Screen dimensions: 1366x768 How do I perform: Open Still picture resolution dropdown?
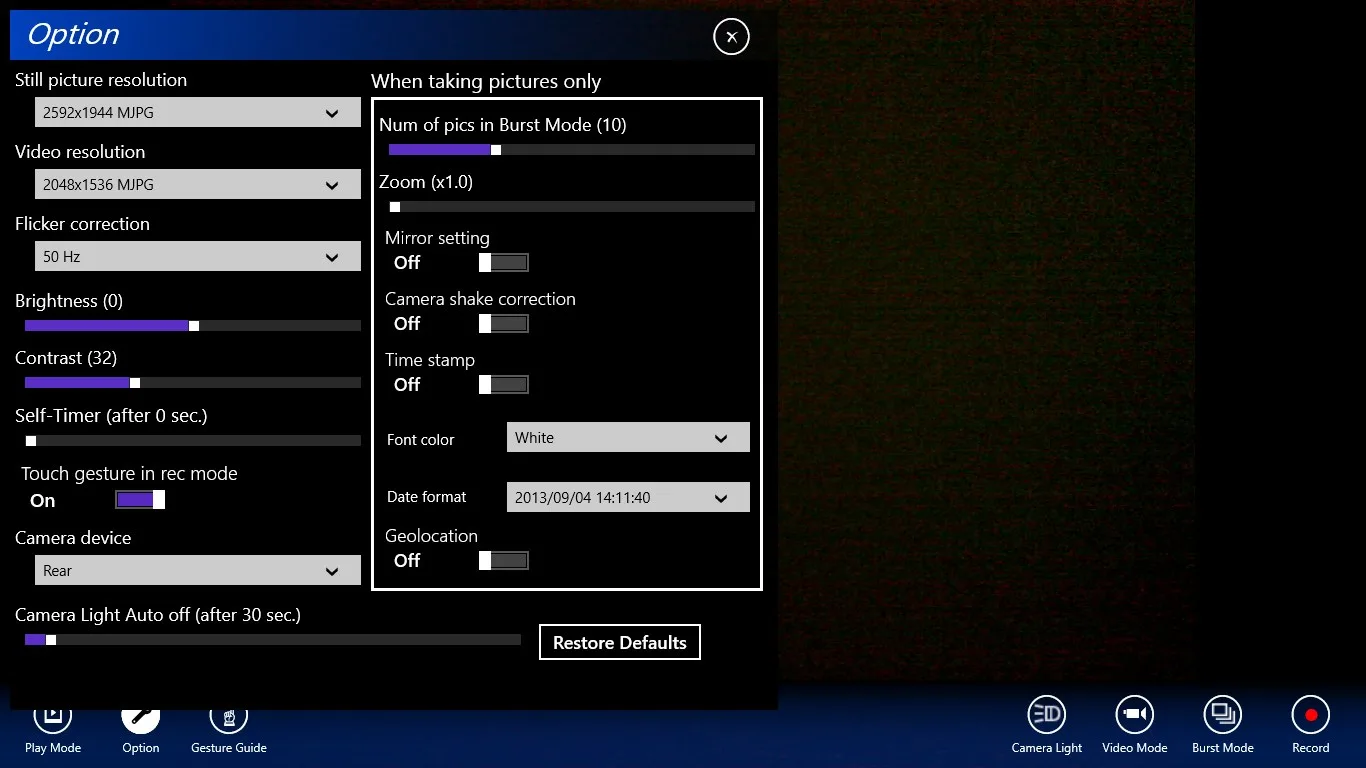pyautogui.click(x=198, y=112)
